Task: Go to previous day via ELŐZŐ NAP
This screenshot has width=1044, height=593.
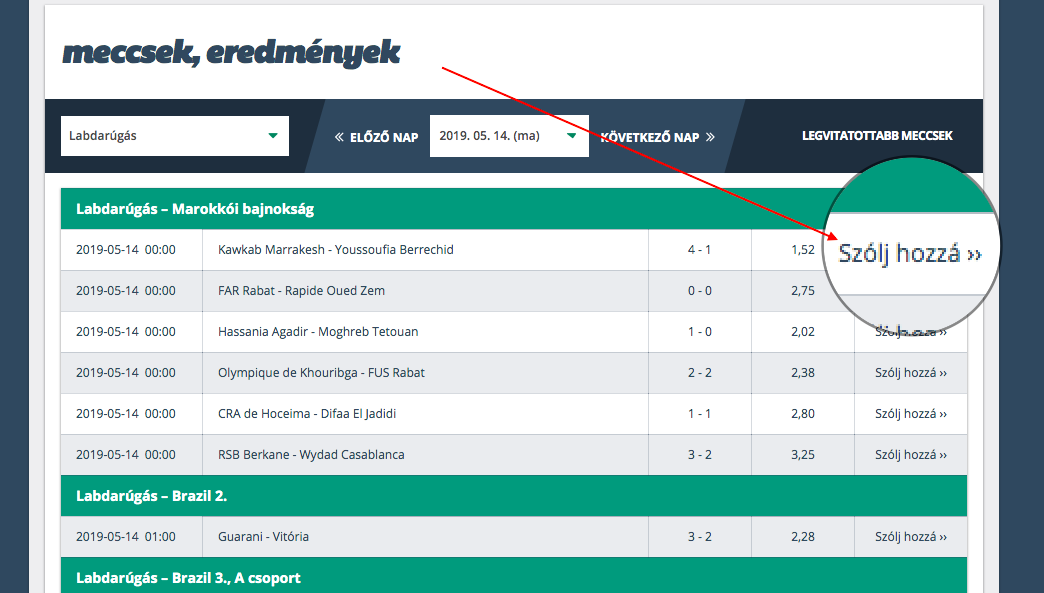Action: coord(384,137)
